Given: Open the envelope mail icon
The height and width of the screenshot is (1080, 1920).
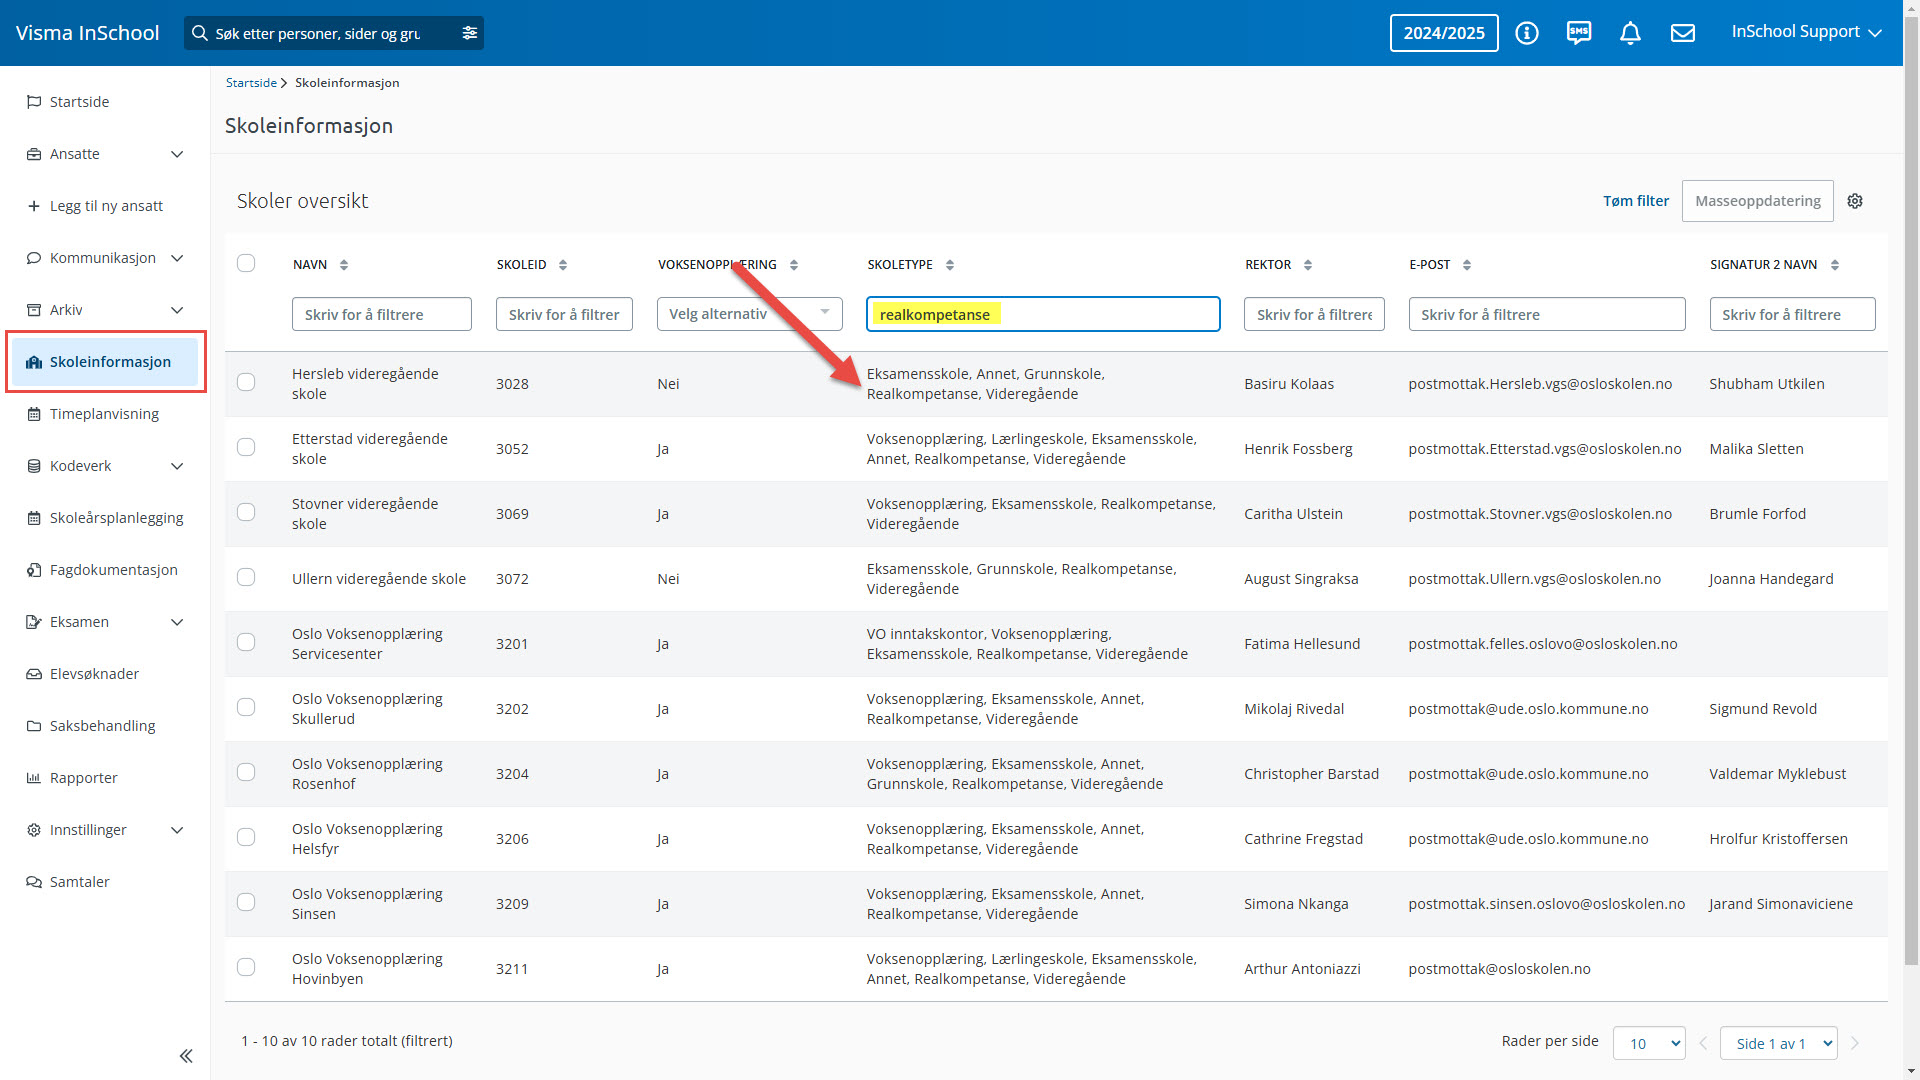Looking at the screenshot, I should click(1683, 33).
